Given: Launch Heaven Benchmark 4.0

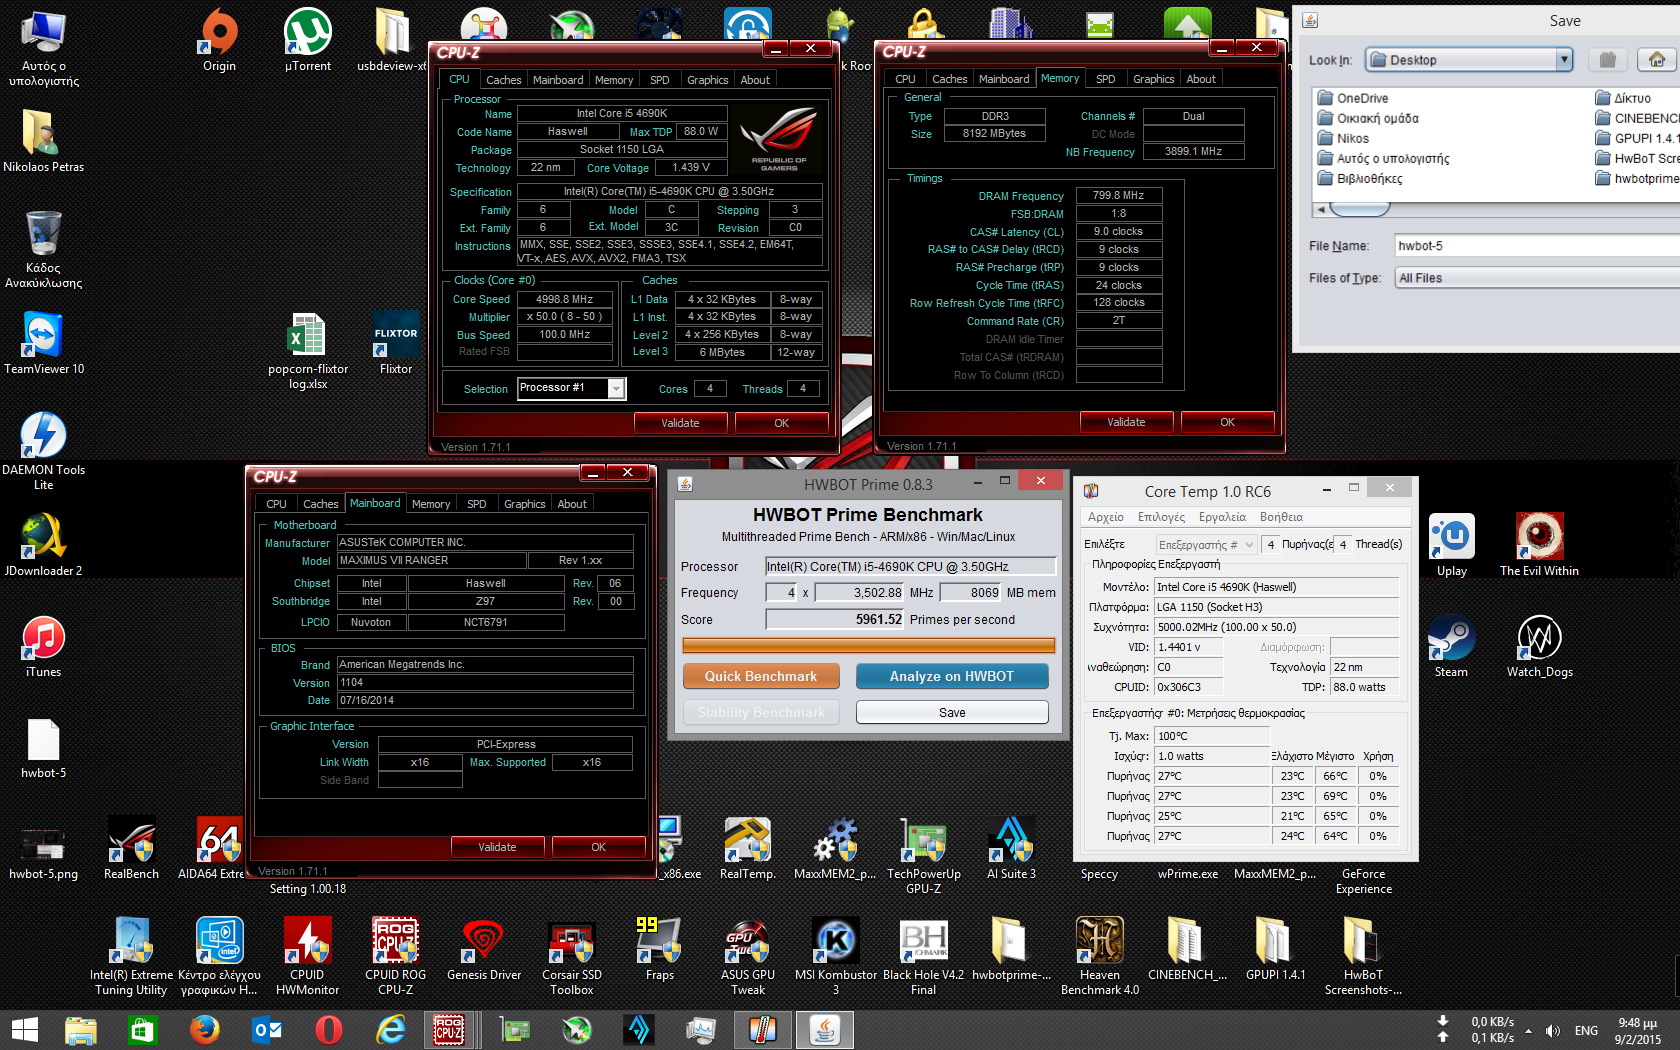Looking at the screenshot, I should click(1099, 956).
